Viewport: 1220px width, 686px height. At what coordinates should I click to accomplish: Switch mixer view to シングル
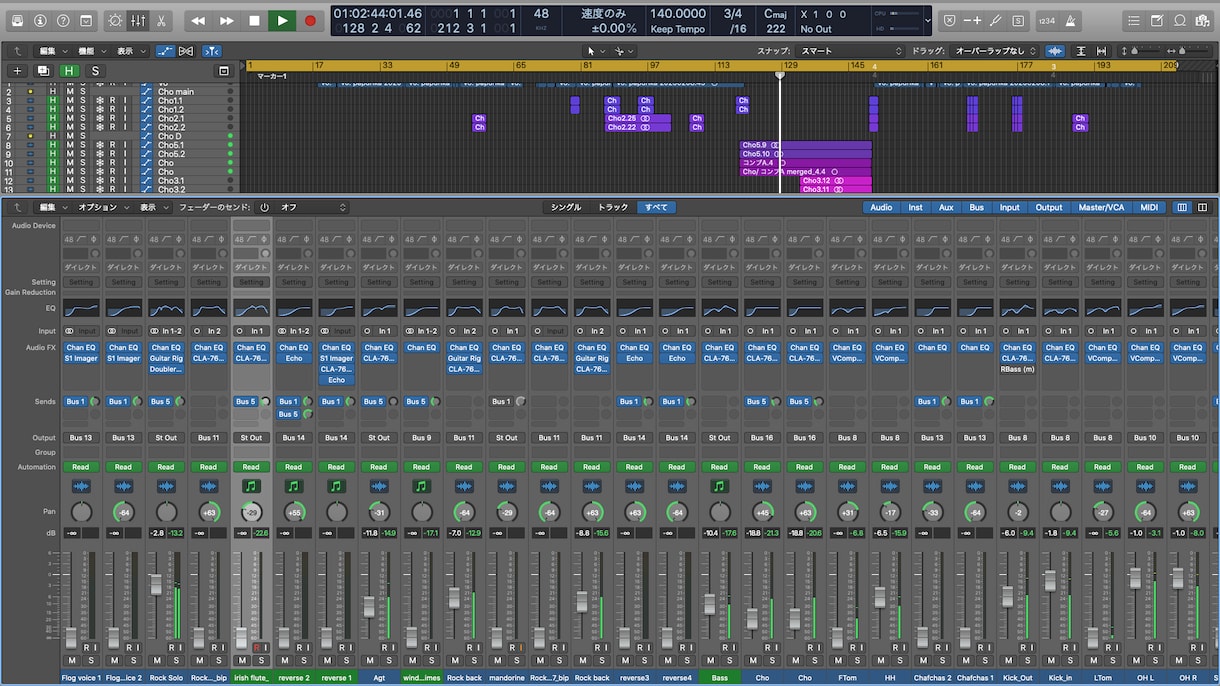(566, 207)
